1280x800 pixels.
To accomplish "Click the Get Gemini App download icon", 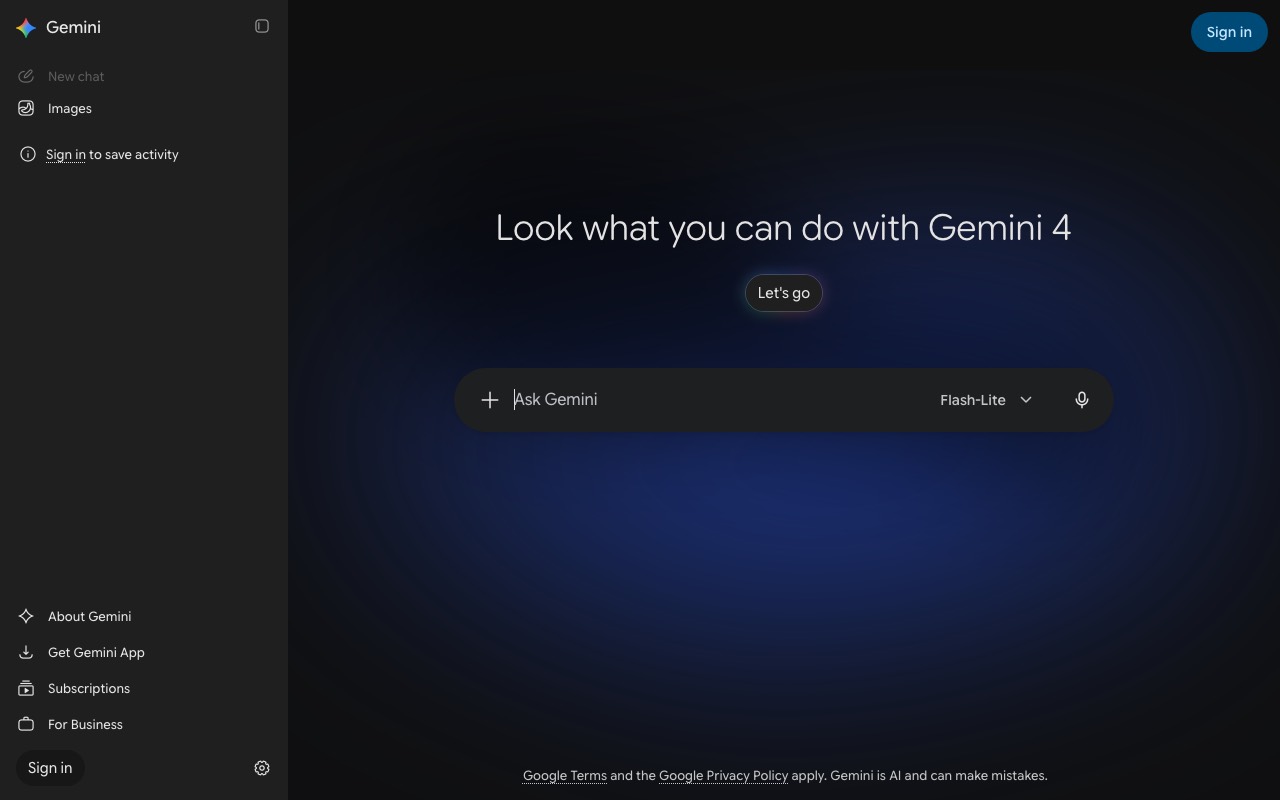I will point(26,652).
